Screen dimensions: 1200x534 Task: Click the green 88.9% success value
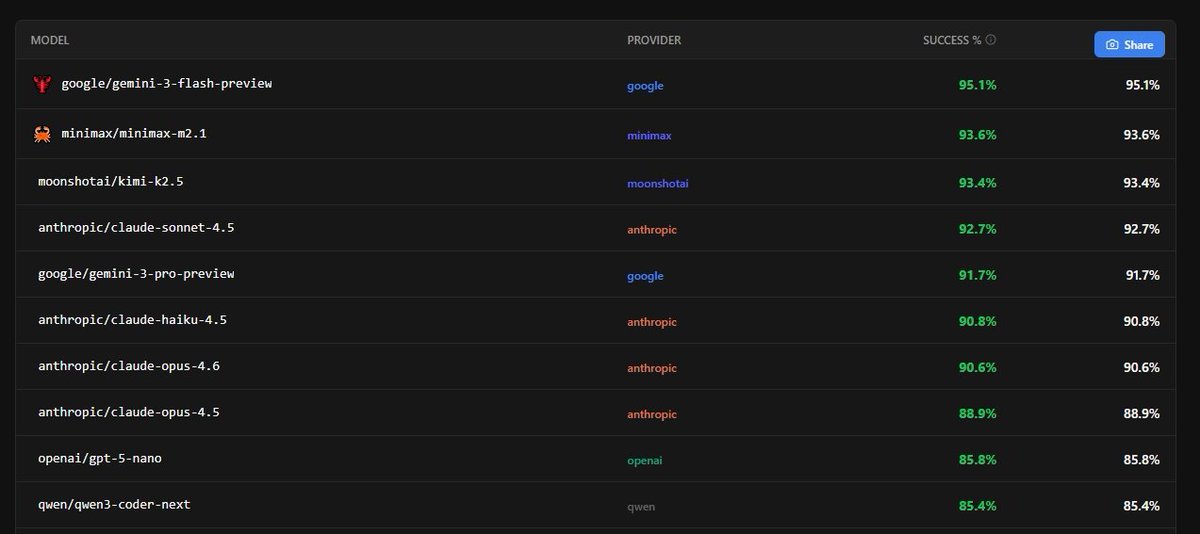click(x=977, y=413)
